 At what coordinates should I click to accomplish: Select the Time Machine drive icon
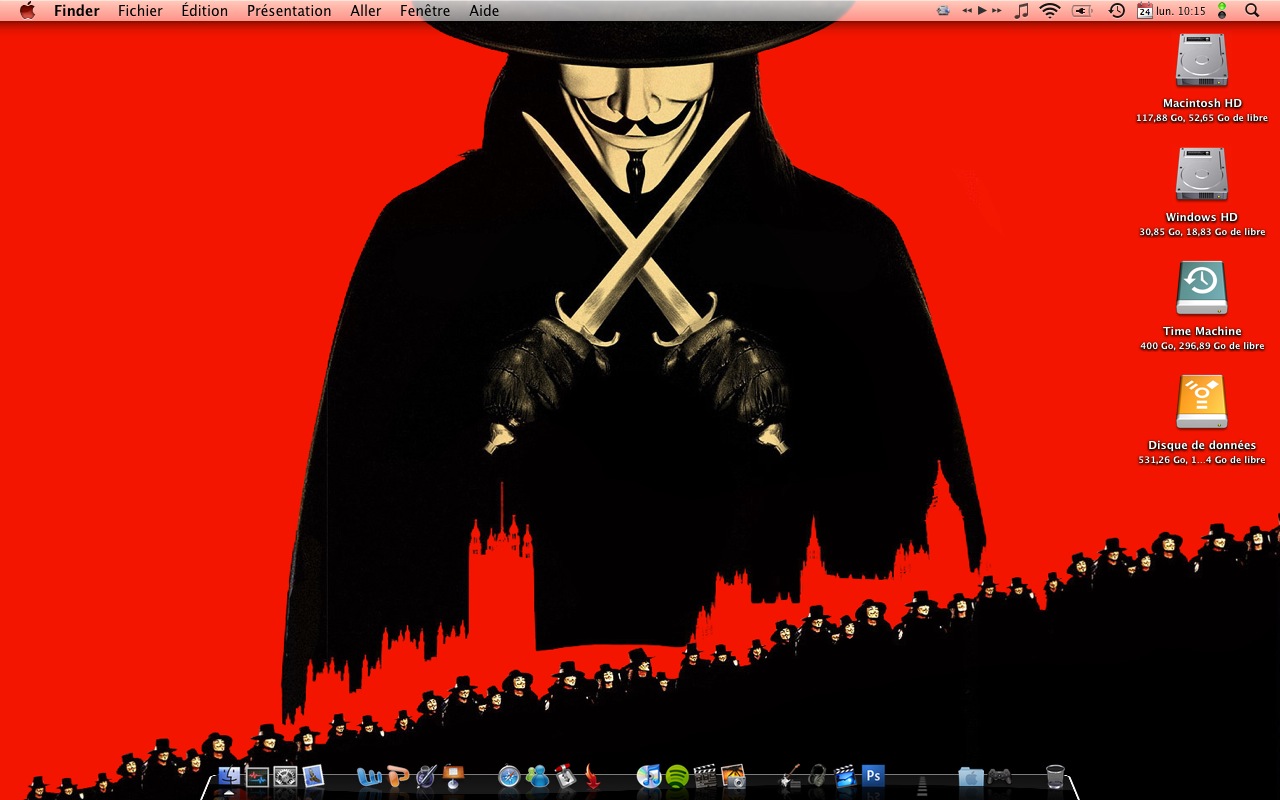coord(1201,288)
